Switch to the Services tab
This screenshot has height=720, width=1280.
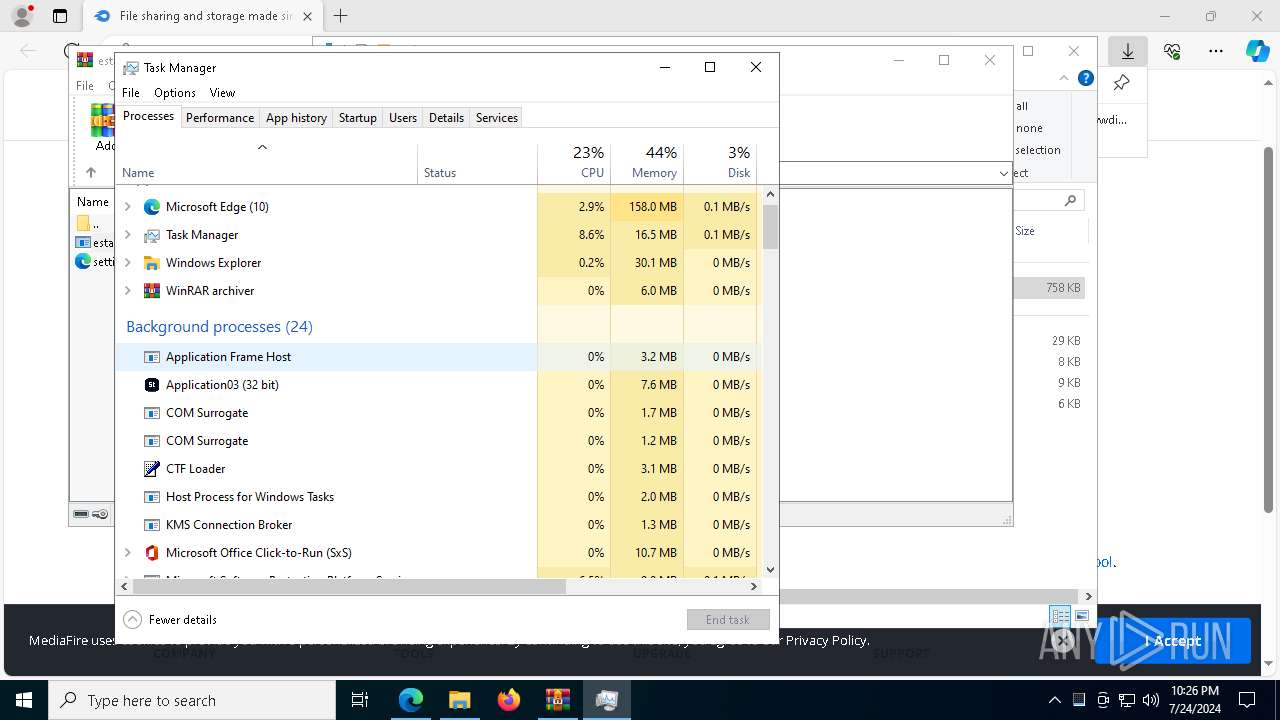(497, 117)
